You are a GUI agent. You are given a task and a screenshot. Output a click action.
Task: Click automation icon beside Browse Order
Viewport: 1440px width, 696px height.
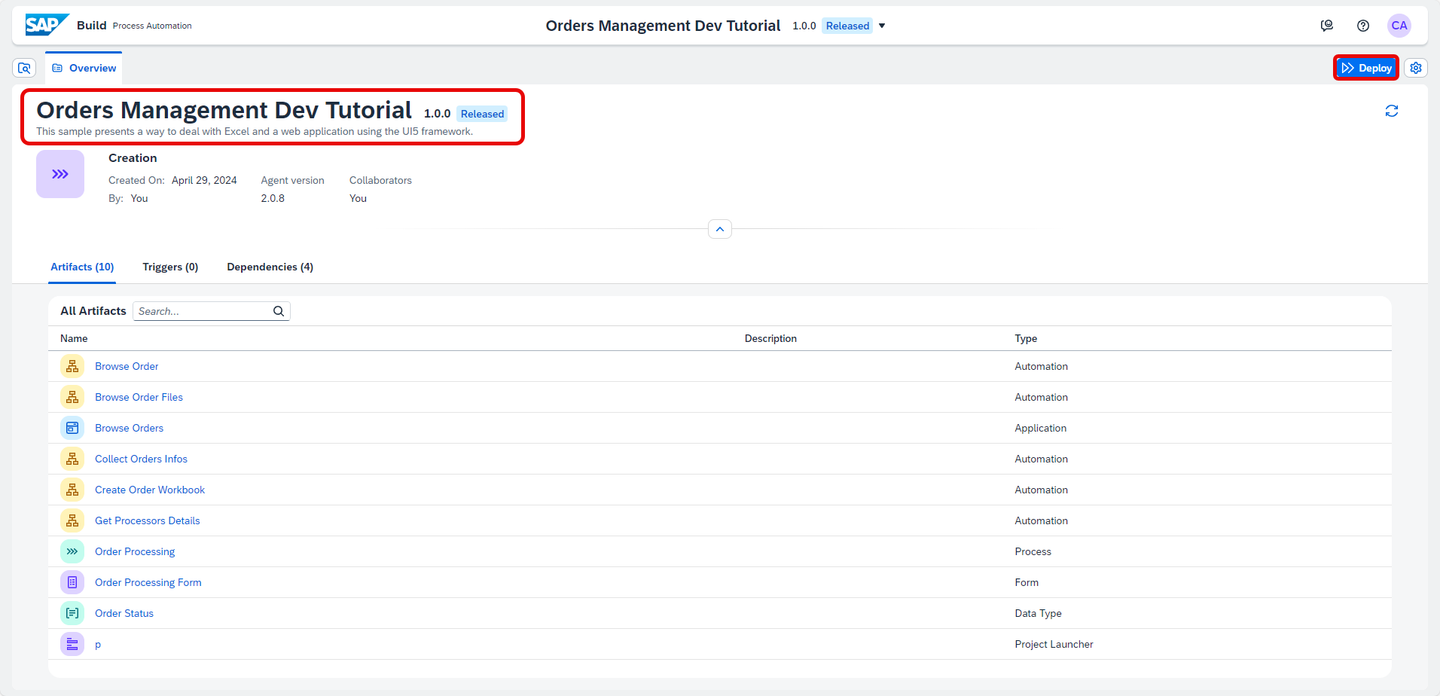[x=72, y=367]
